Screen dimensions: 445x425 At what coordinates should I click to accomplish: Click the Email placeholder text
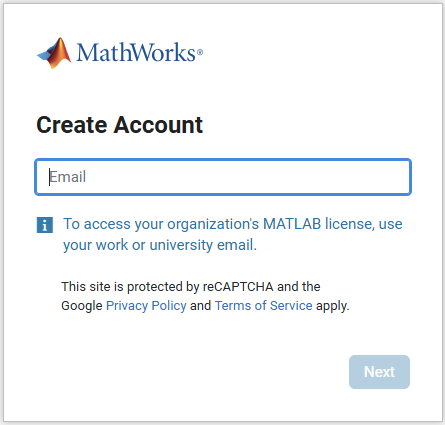click(68, 177)
